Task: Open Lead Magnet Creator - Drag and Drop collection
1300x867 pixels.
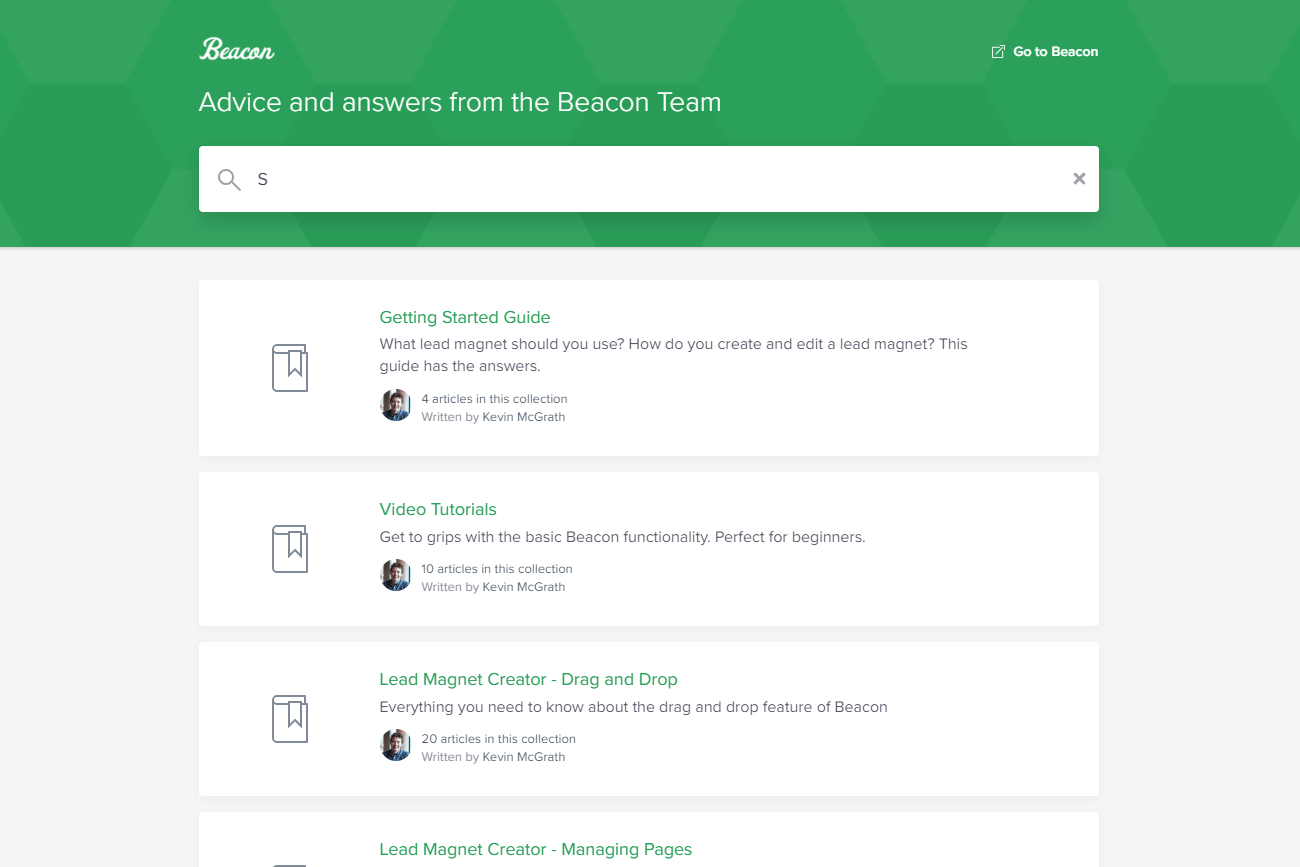Action: pyautogui.click(x=528, y=679)
